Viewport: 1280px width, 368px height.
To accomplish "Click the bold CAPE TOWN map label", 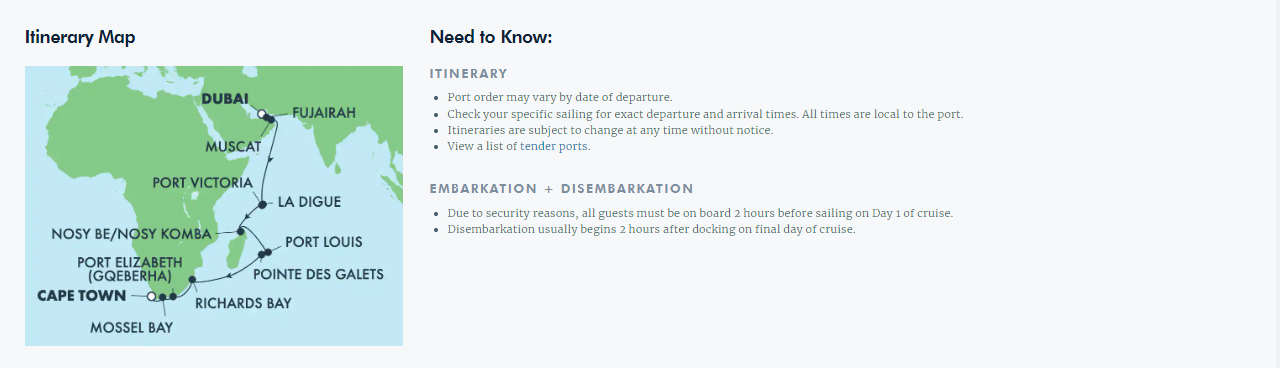I will (82, 296).
